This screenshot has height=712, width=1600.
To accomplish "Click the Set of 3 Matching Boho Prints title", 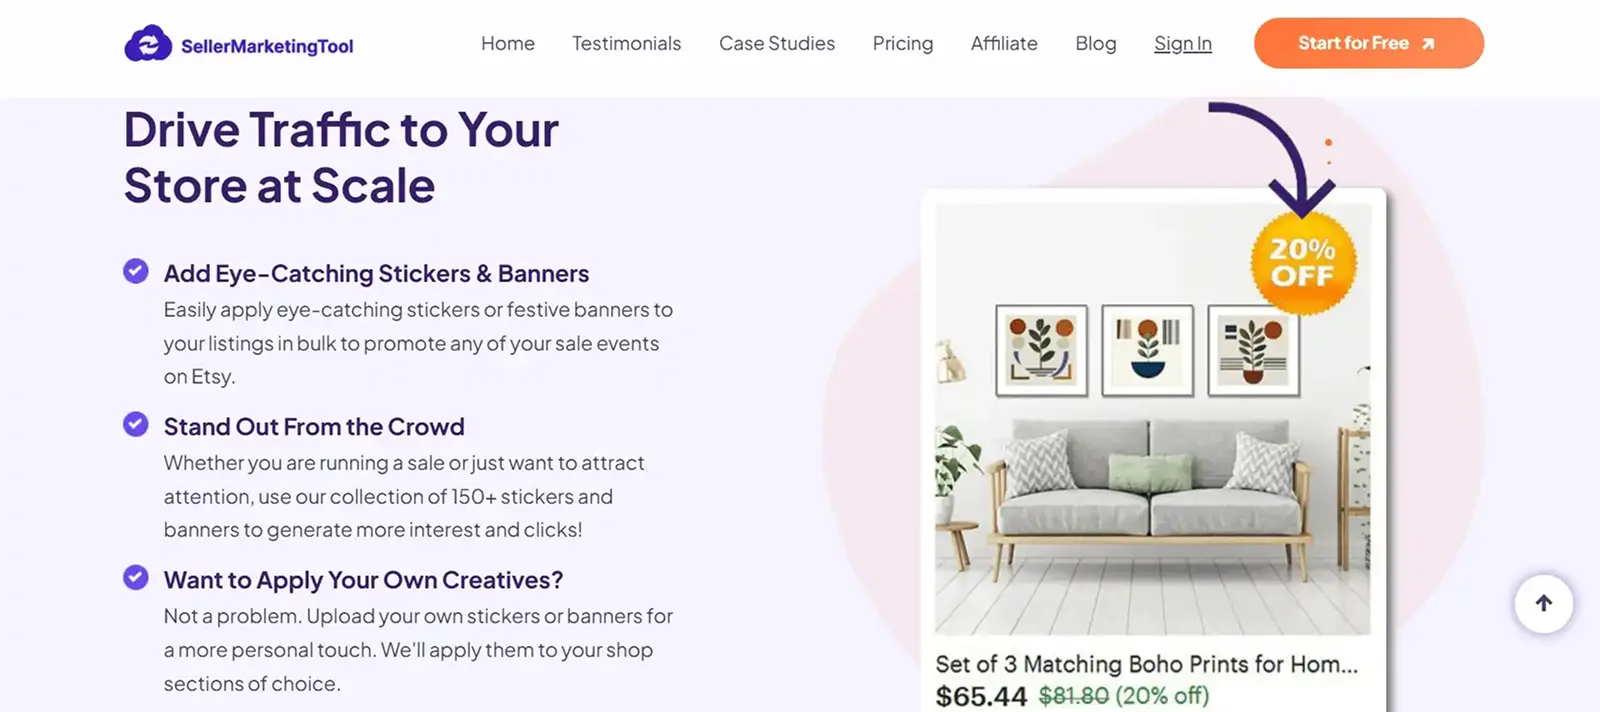I will click(x=1145, y=663).
